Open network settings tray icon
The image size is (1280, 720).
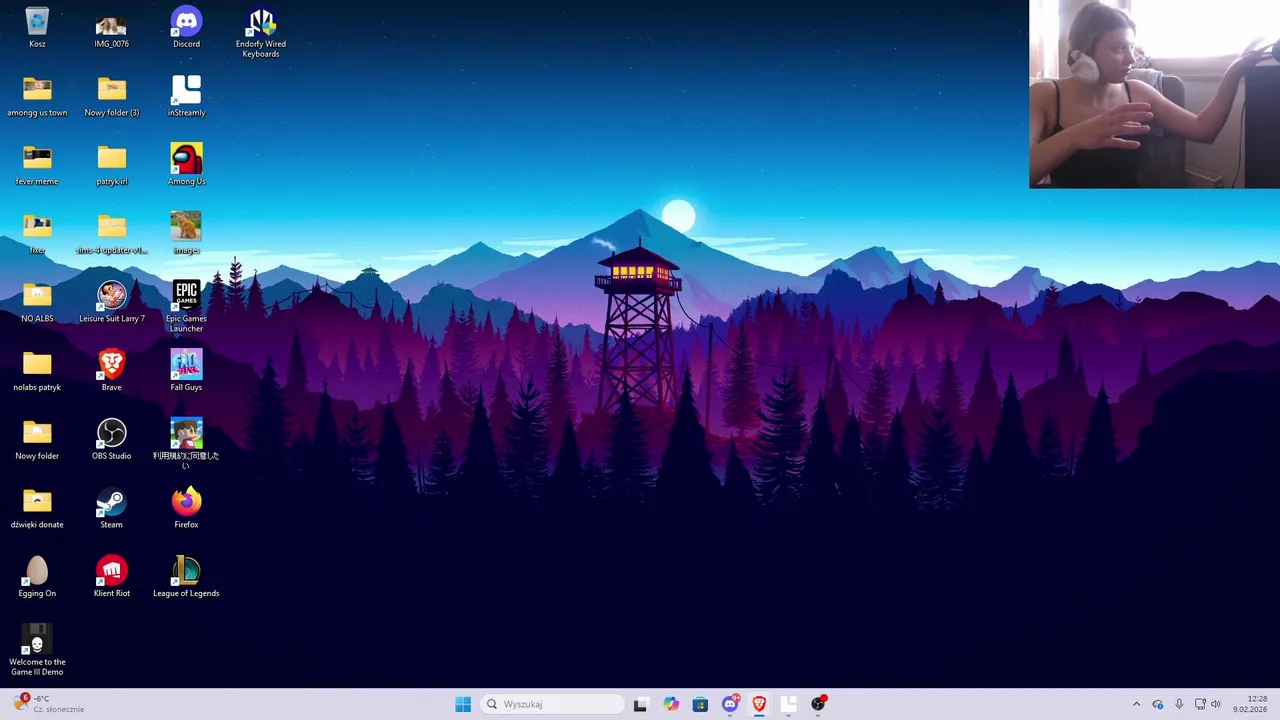click(1200, 704)
